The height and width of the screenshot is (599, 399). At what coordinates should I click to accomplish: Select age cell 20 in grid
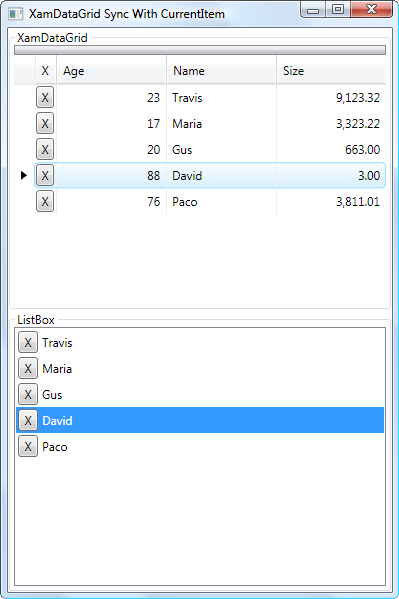point(111,149)
